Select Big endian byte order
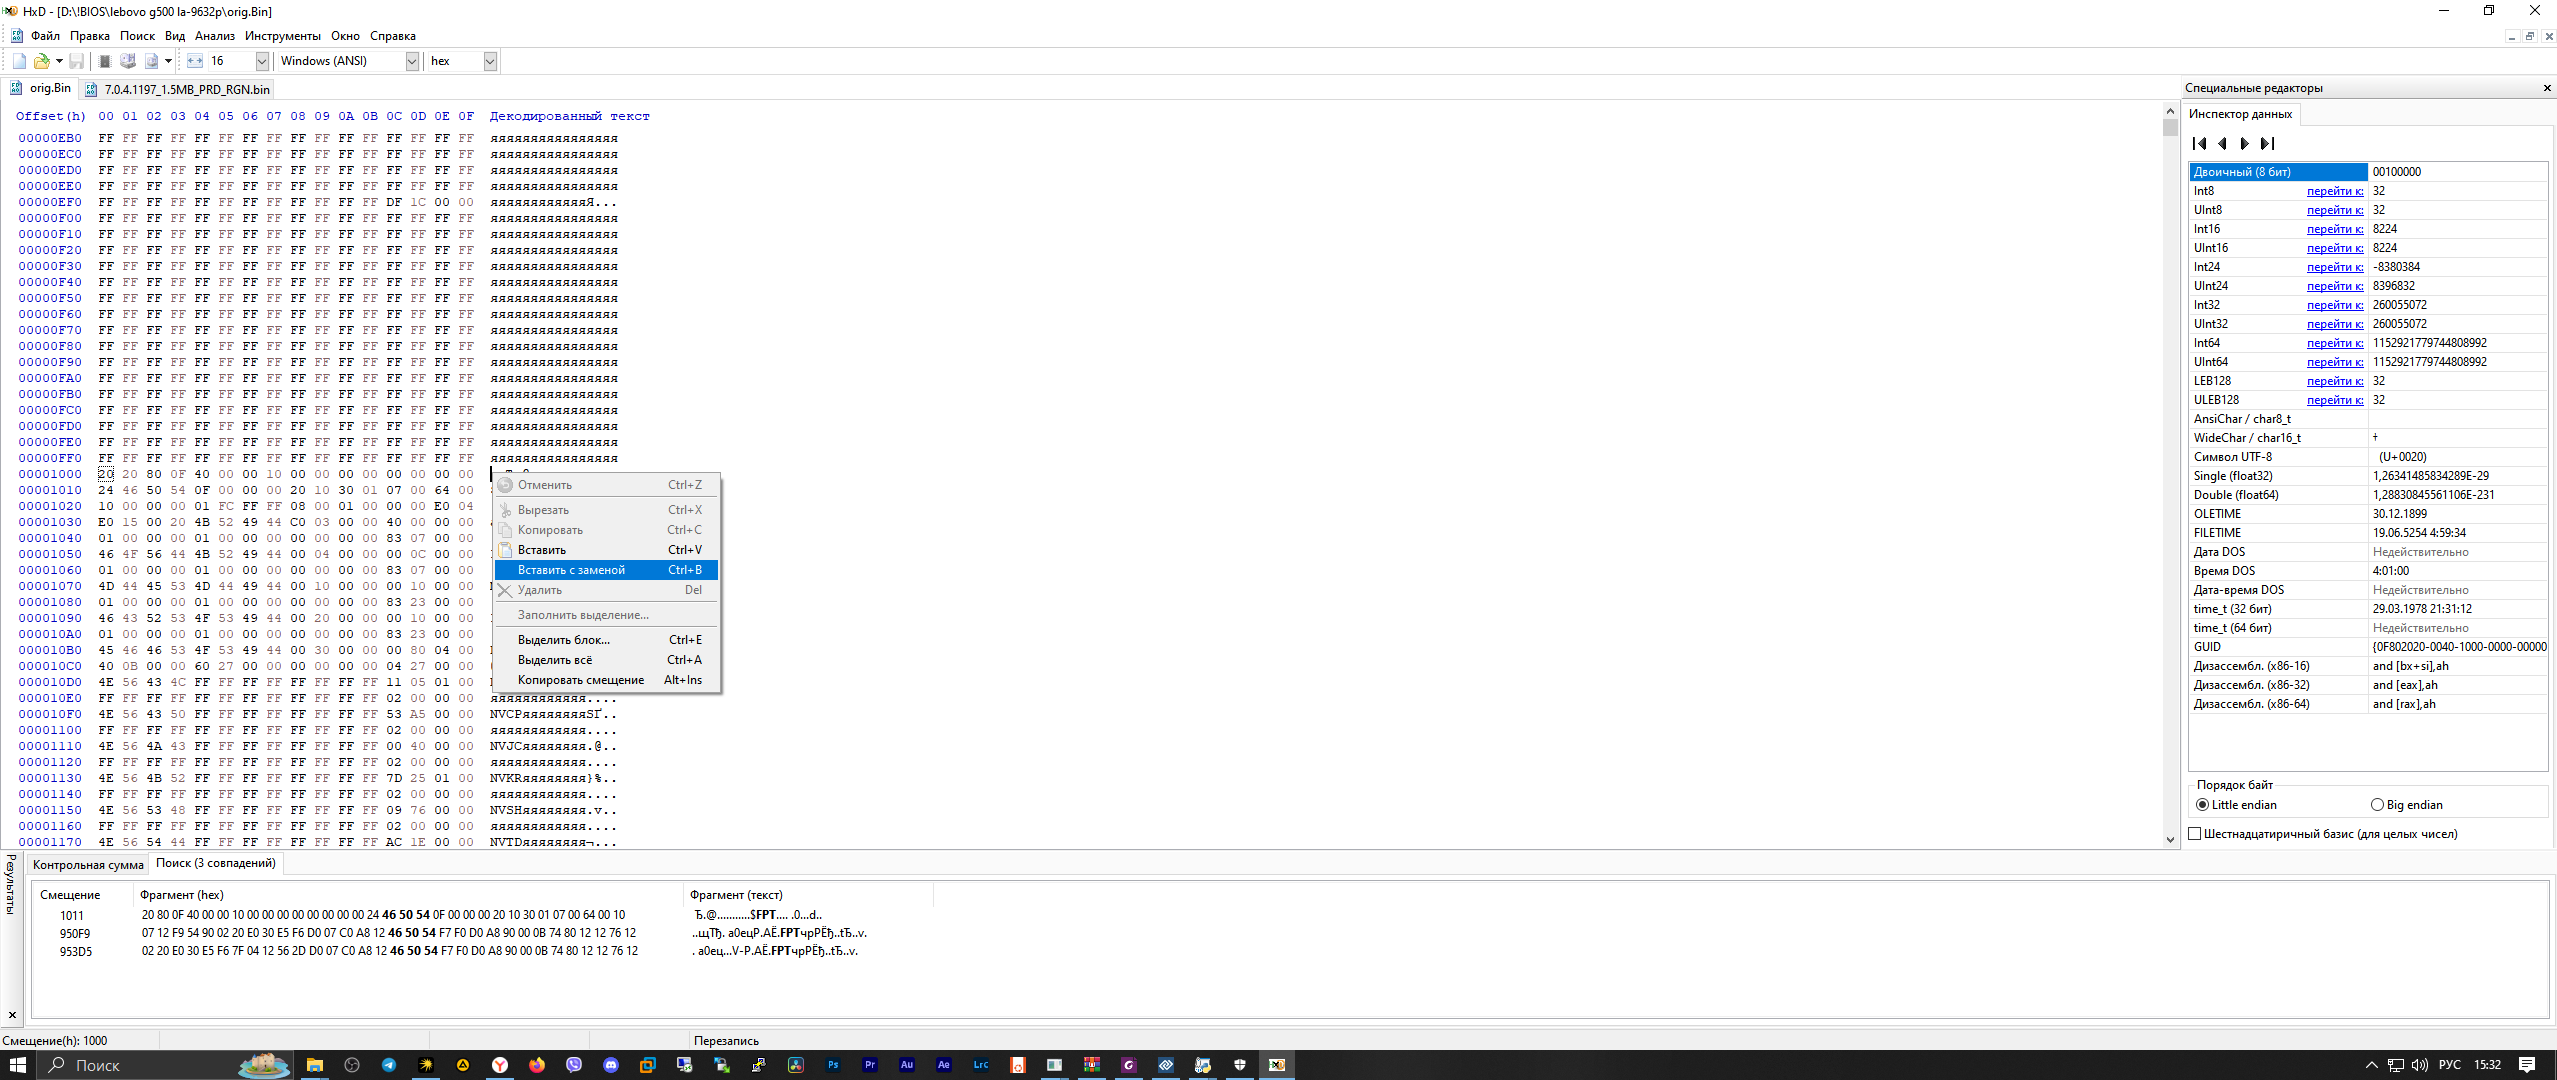Screen dimensions: 2557x1080 (x=2377, y=805)
